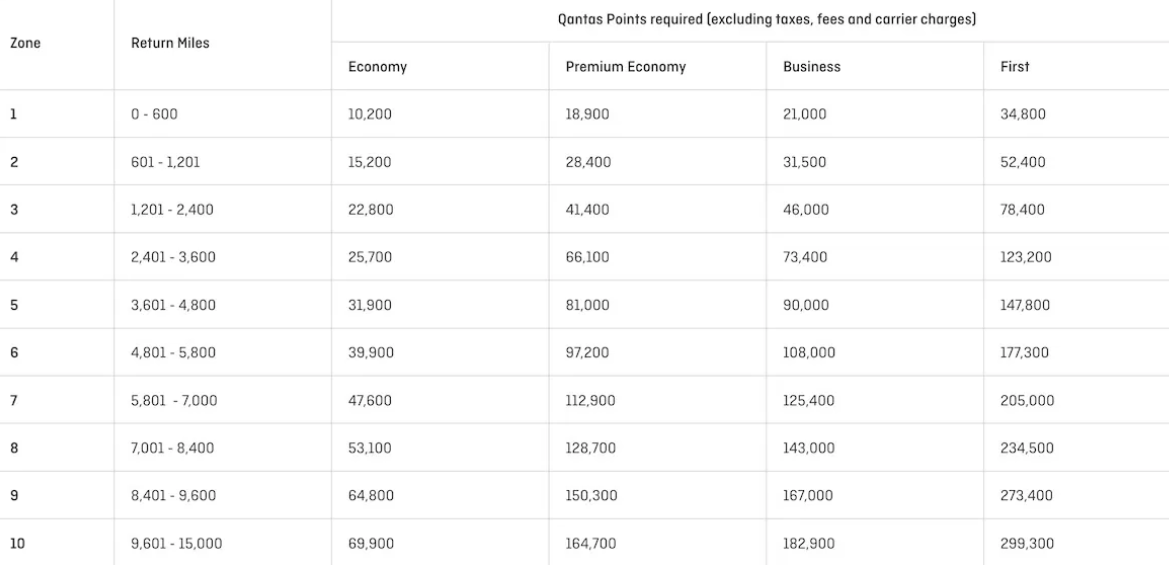The image size is (1169, 565).
Task: Click the Premium Economy value 128,700
Action: point(591,448)
